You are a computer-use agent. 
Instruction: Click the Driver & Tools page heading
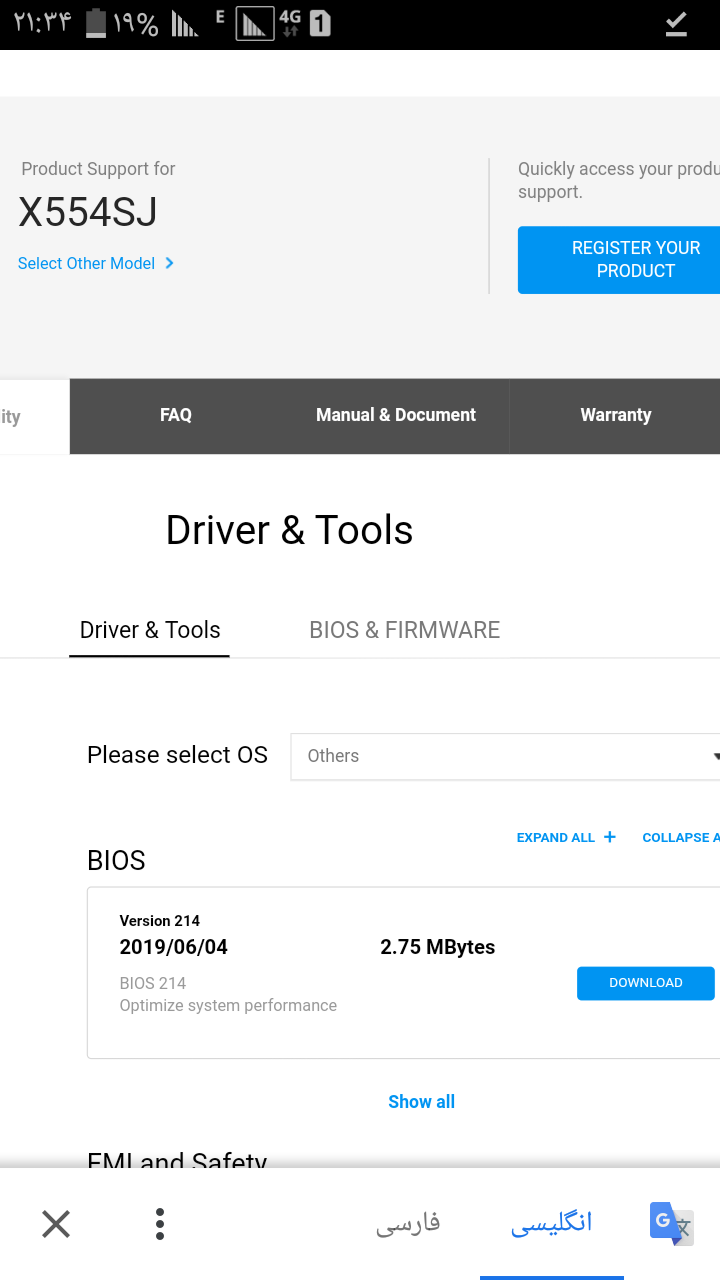click(290, 530)
